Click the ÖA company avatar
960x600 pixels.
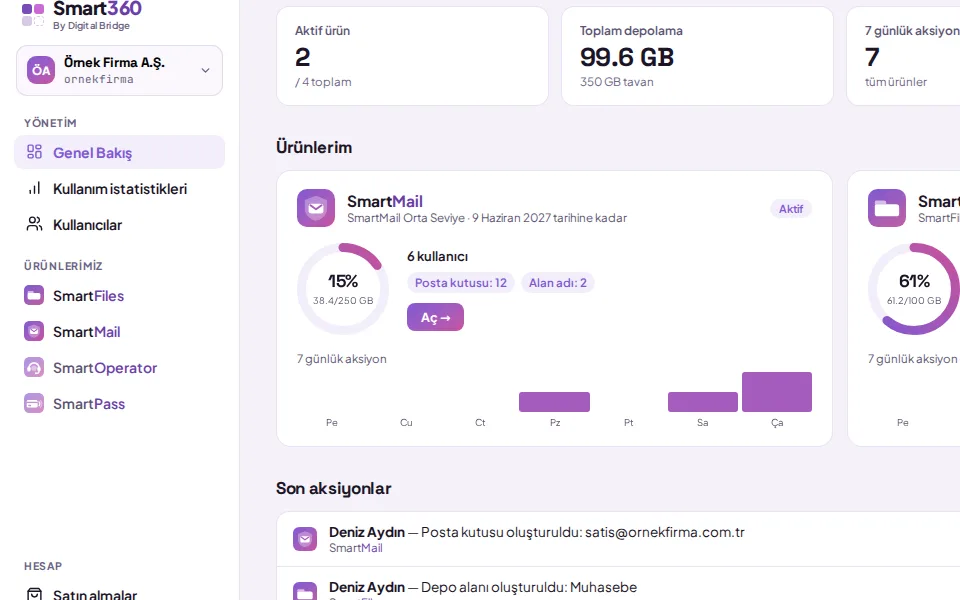(x=41, y=70)
